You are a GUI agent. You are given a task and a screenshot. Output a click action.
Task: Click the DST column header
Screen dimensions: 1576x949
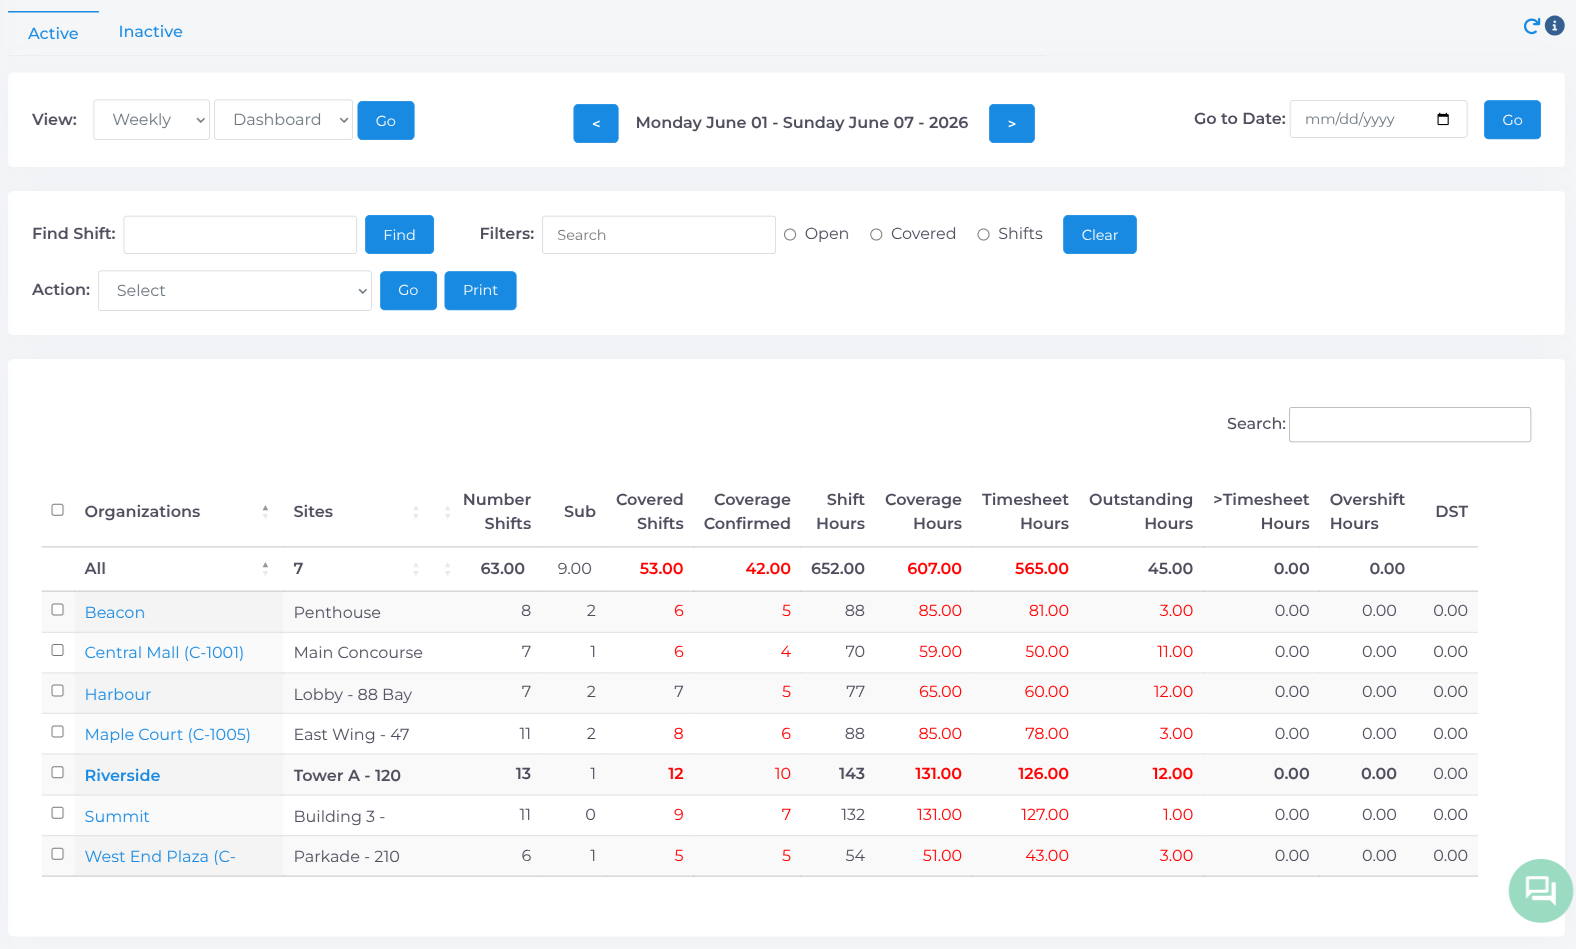[x=1451, y=511]
